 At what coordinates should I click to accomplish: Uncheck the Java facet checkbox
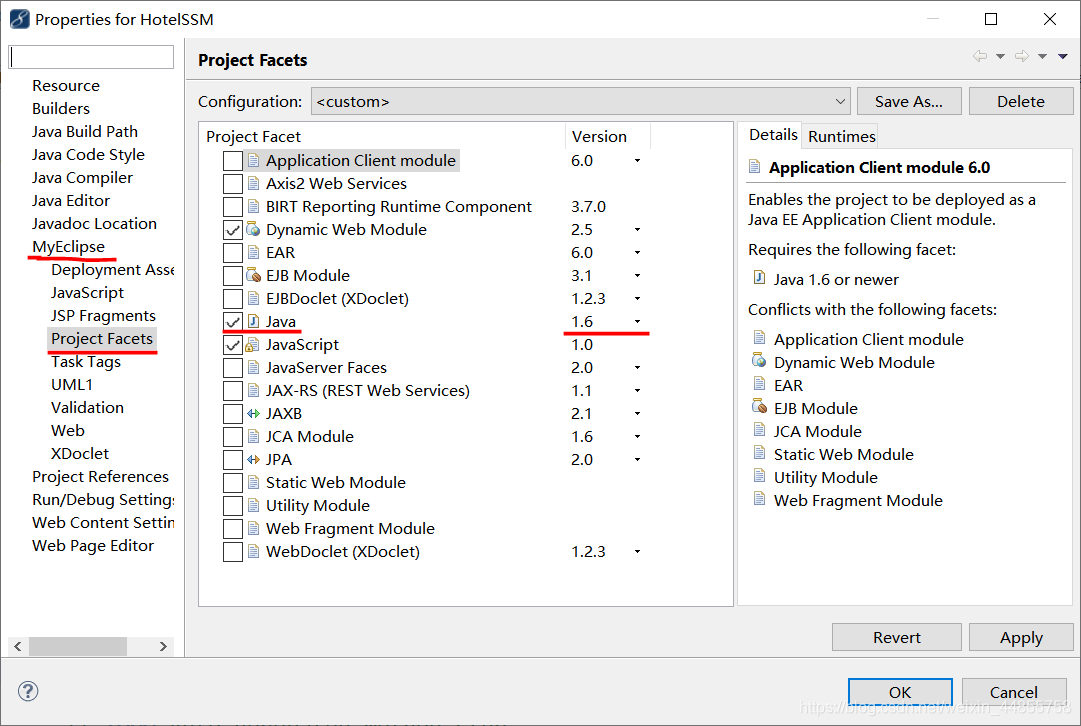[232, 322]
